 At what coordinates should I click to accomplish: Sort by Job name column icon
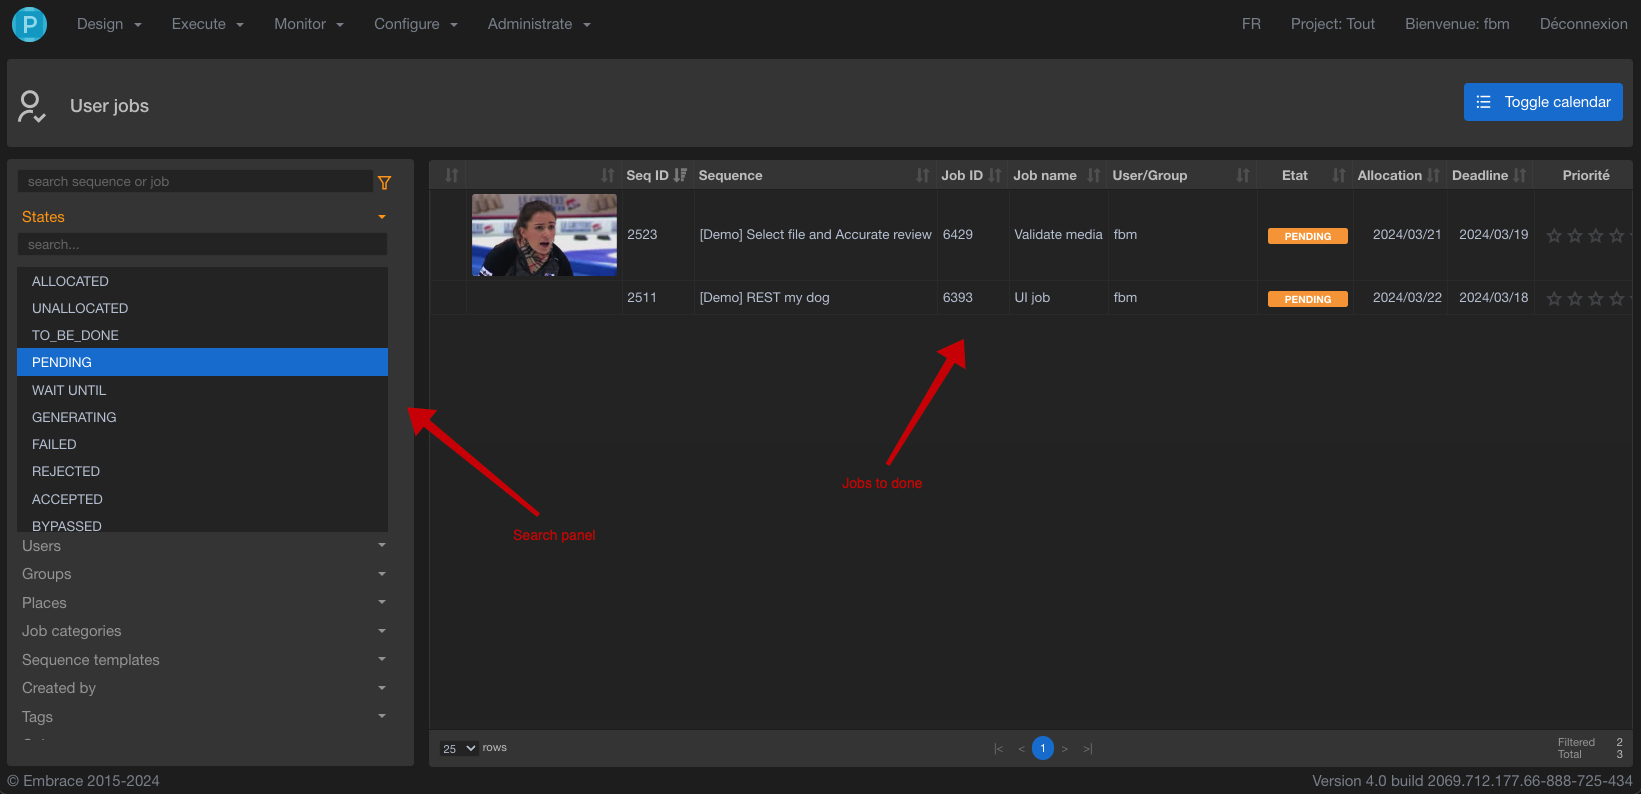(x=1094, y=175)
